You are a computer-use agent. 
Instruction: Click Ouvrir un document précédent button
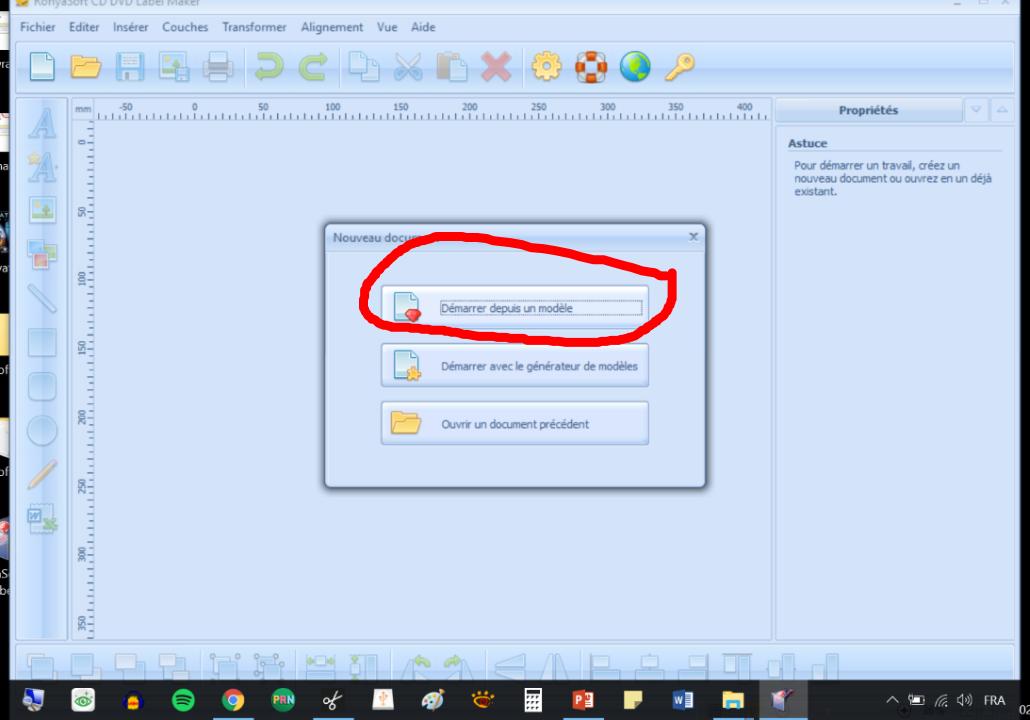point(515,423)
